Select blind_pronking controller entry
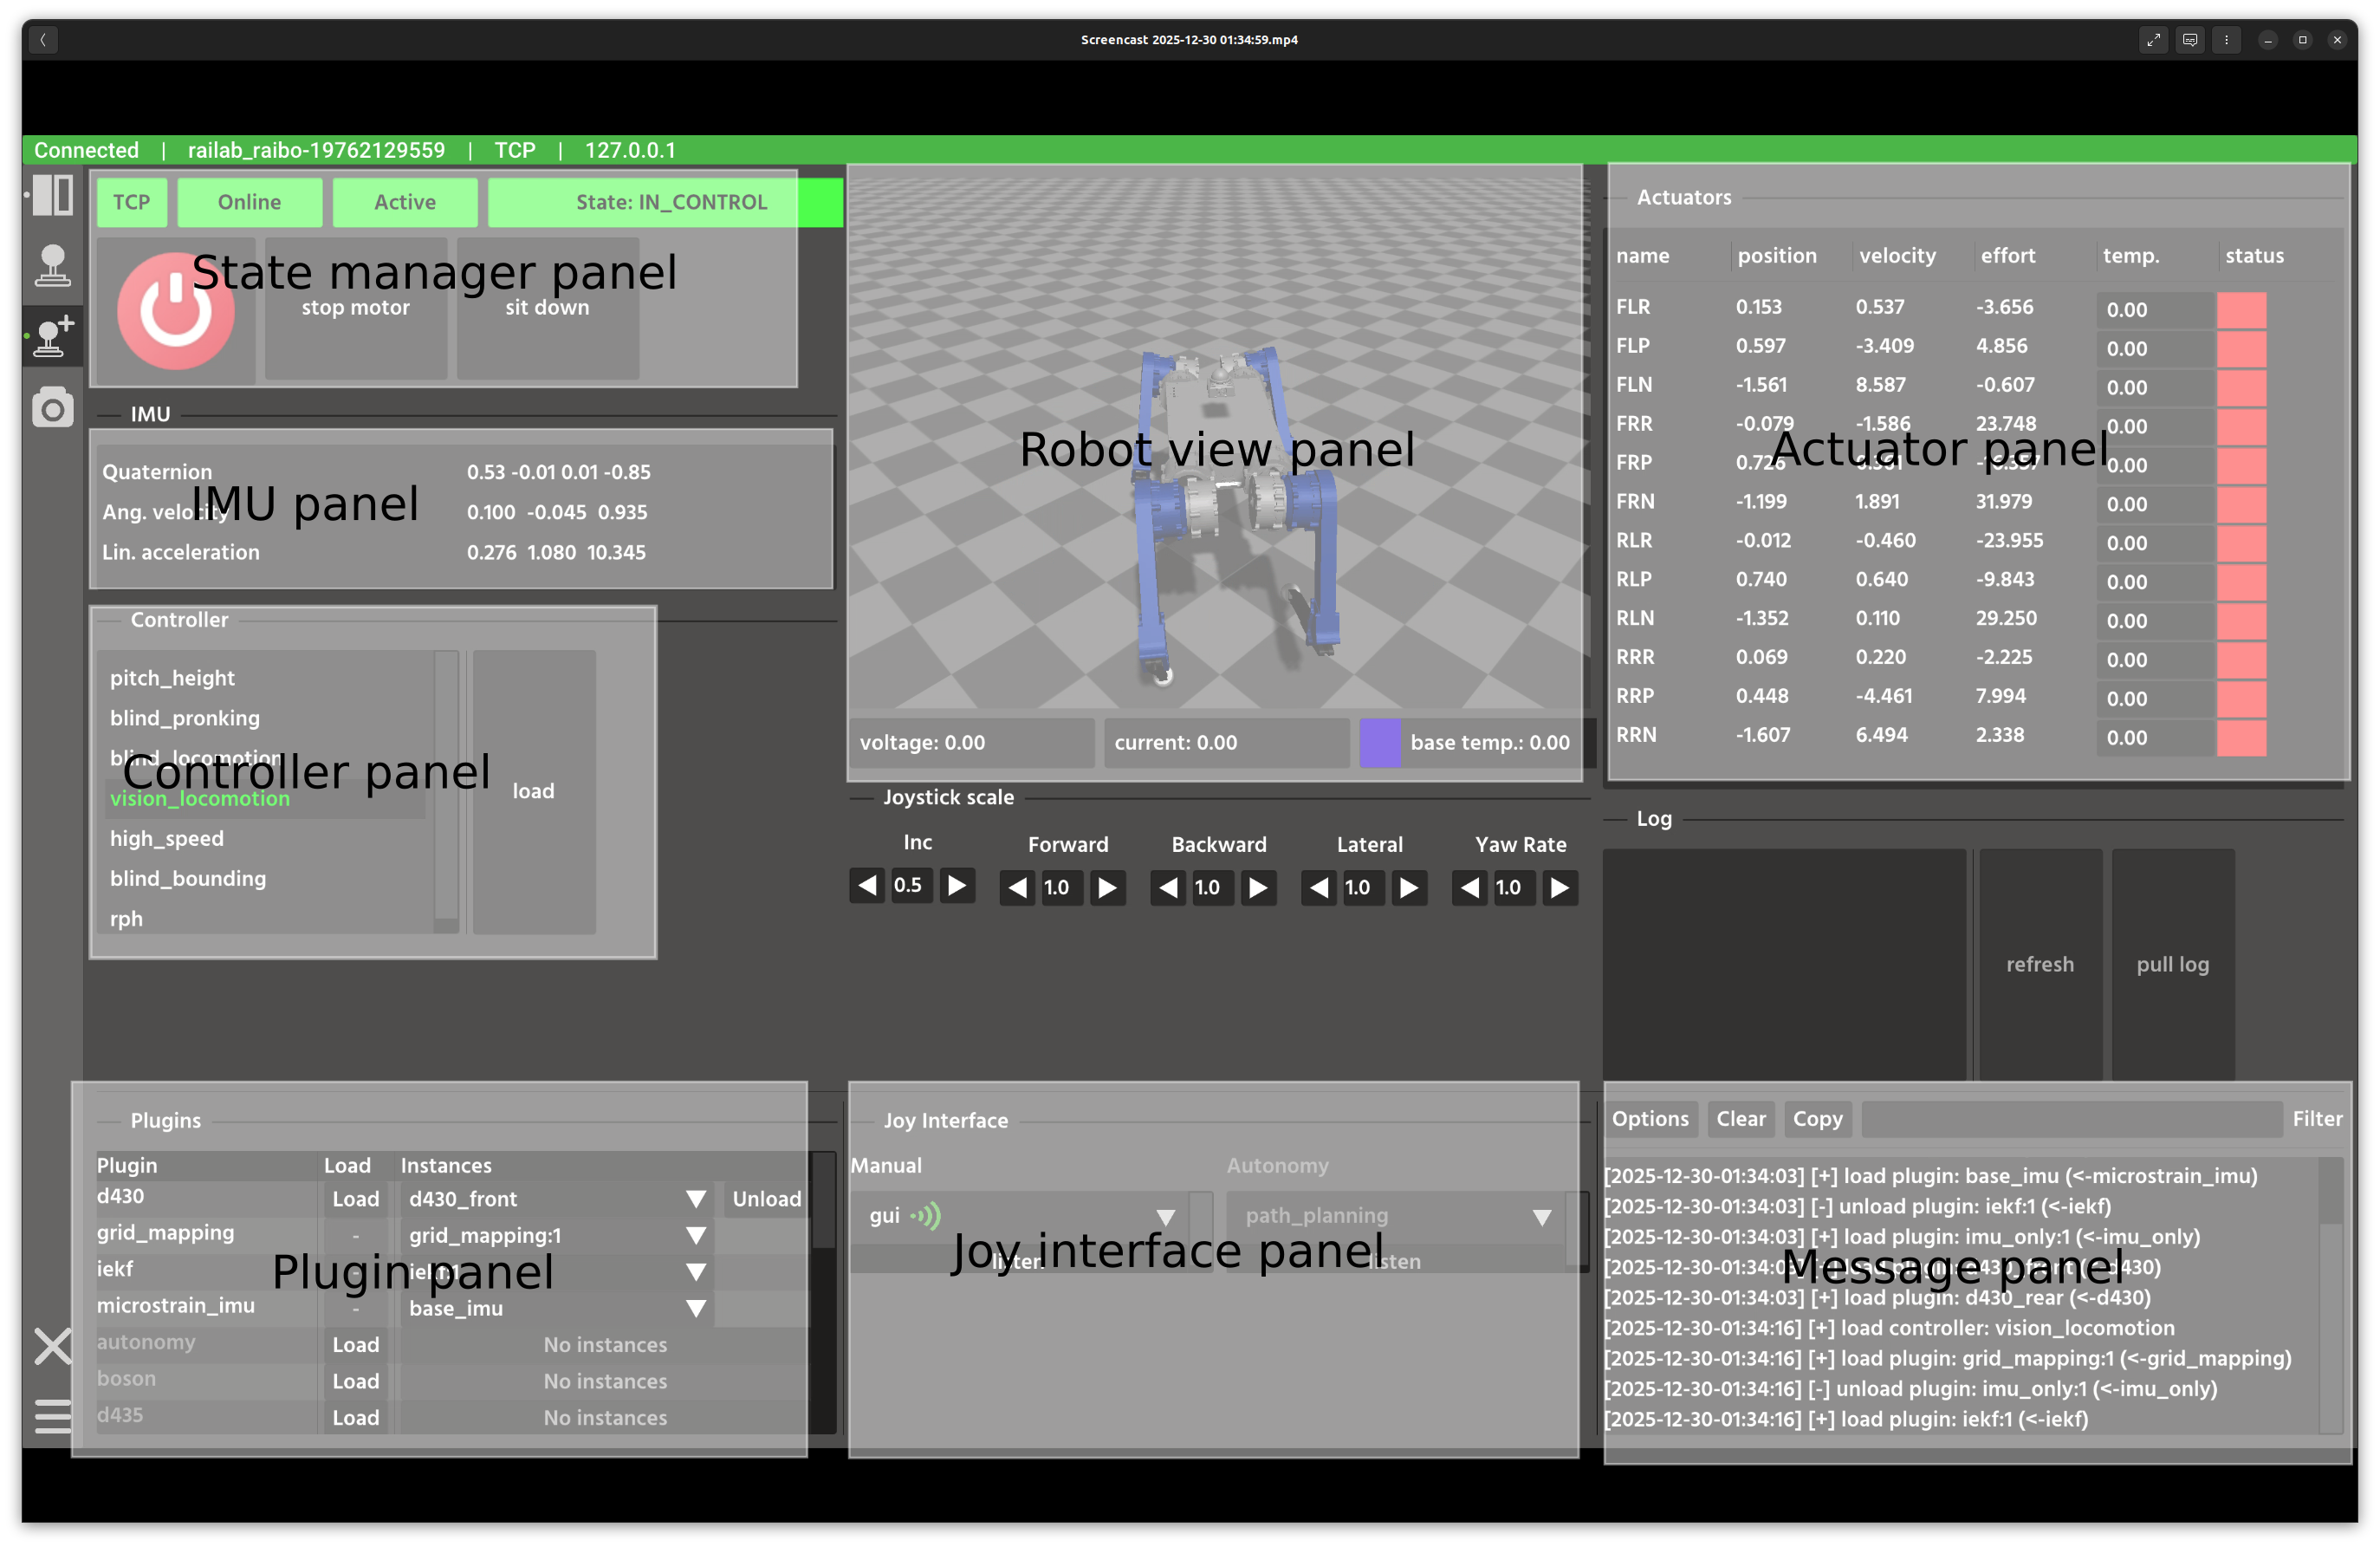Screen dimensions: 2380x1547 (185, 718)
